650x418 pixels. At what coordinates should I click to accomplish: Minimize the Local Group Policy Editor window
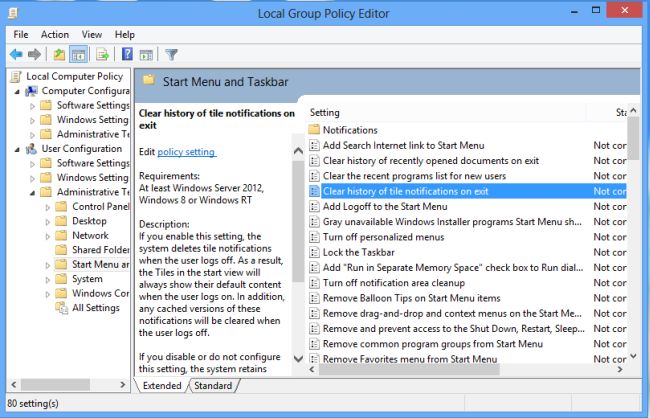coord(575,12)
